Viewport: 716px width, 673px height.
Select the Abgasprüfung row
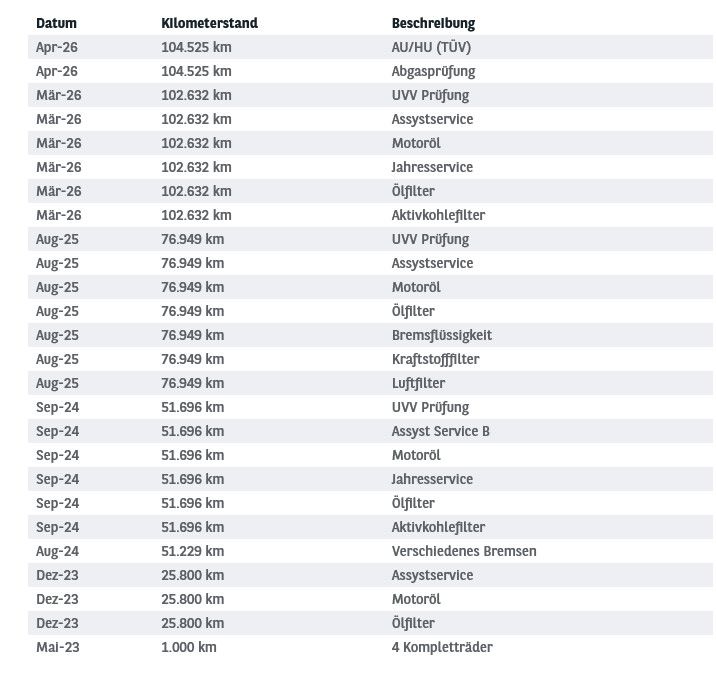(x=370, y=71)
